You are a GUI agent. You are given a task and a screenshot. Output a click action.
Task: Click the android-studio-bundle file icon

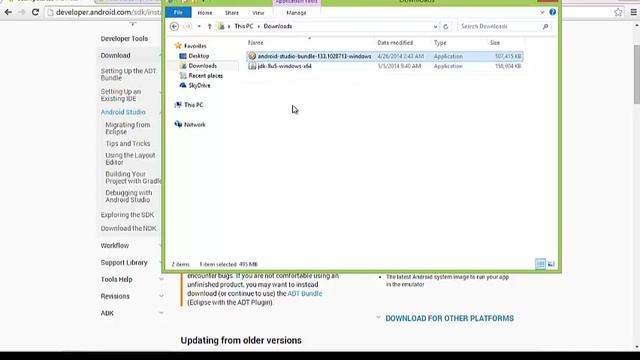coord(252,56)
